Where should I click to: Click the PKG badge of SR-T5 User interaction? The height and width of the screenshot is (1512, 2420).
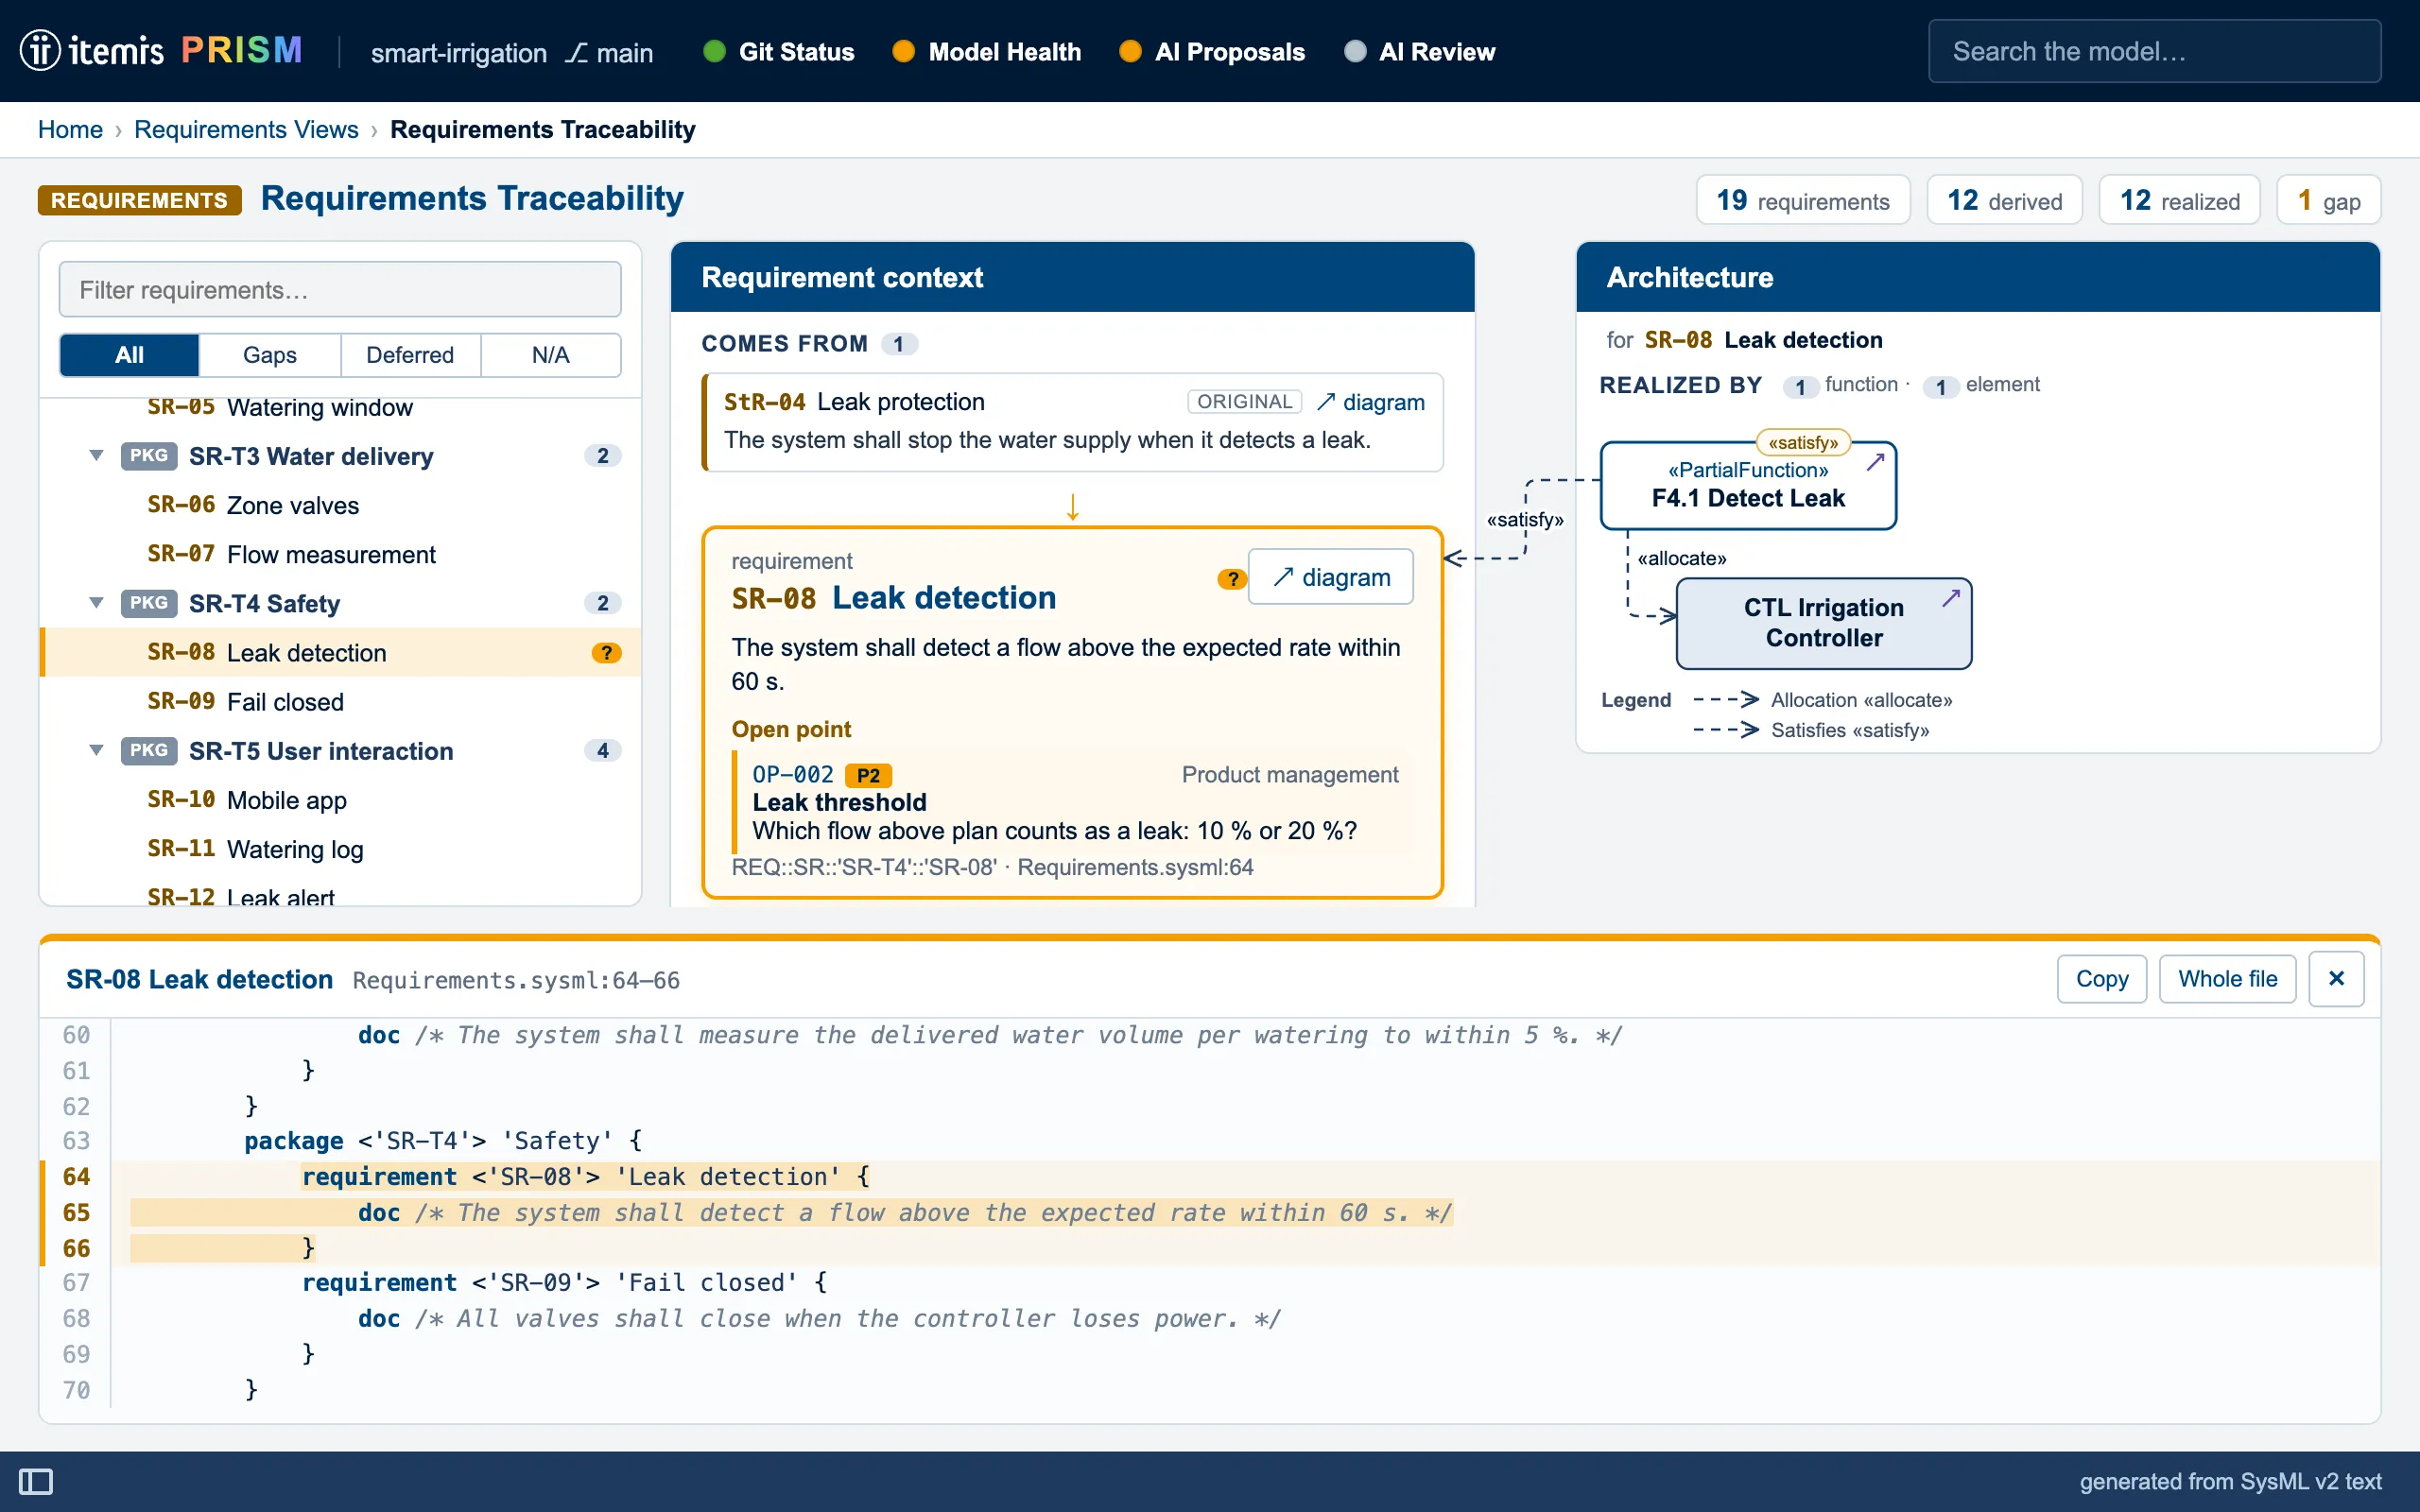tap(149, 750)
